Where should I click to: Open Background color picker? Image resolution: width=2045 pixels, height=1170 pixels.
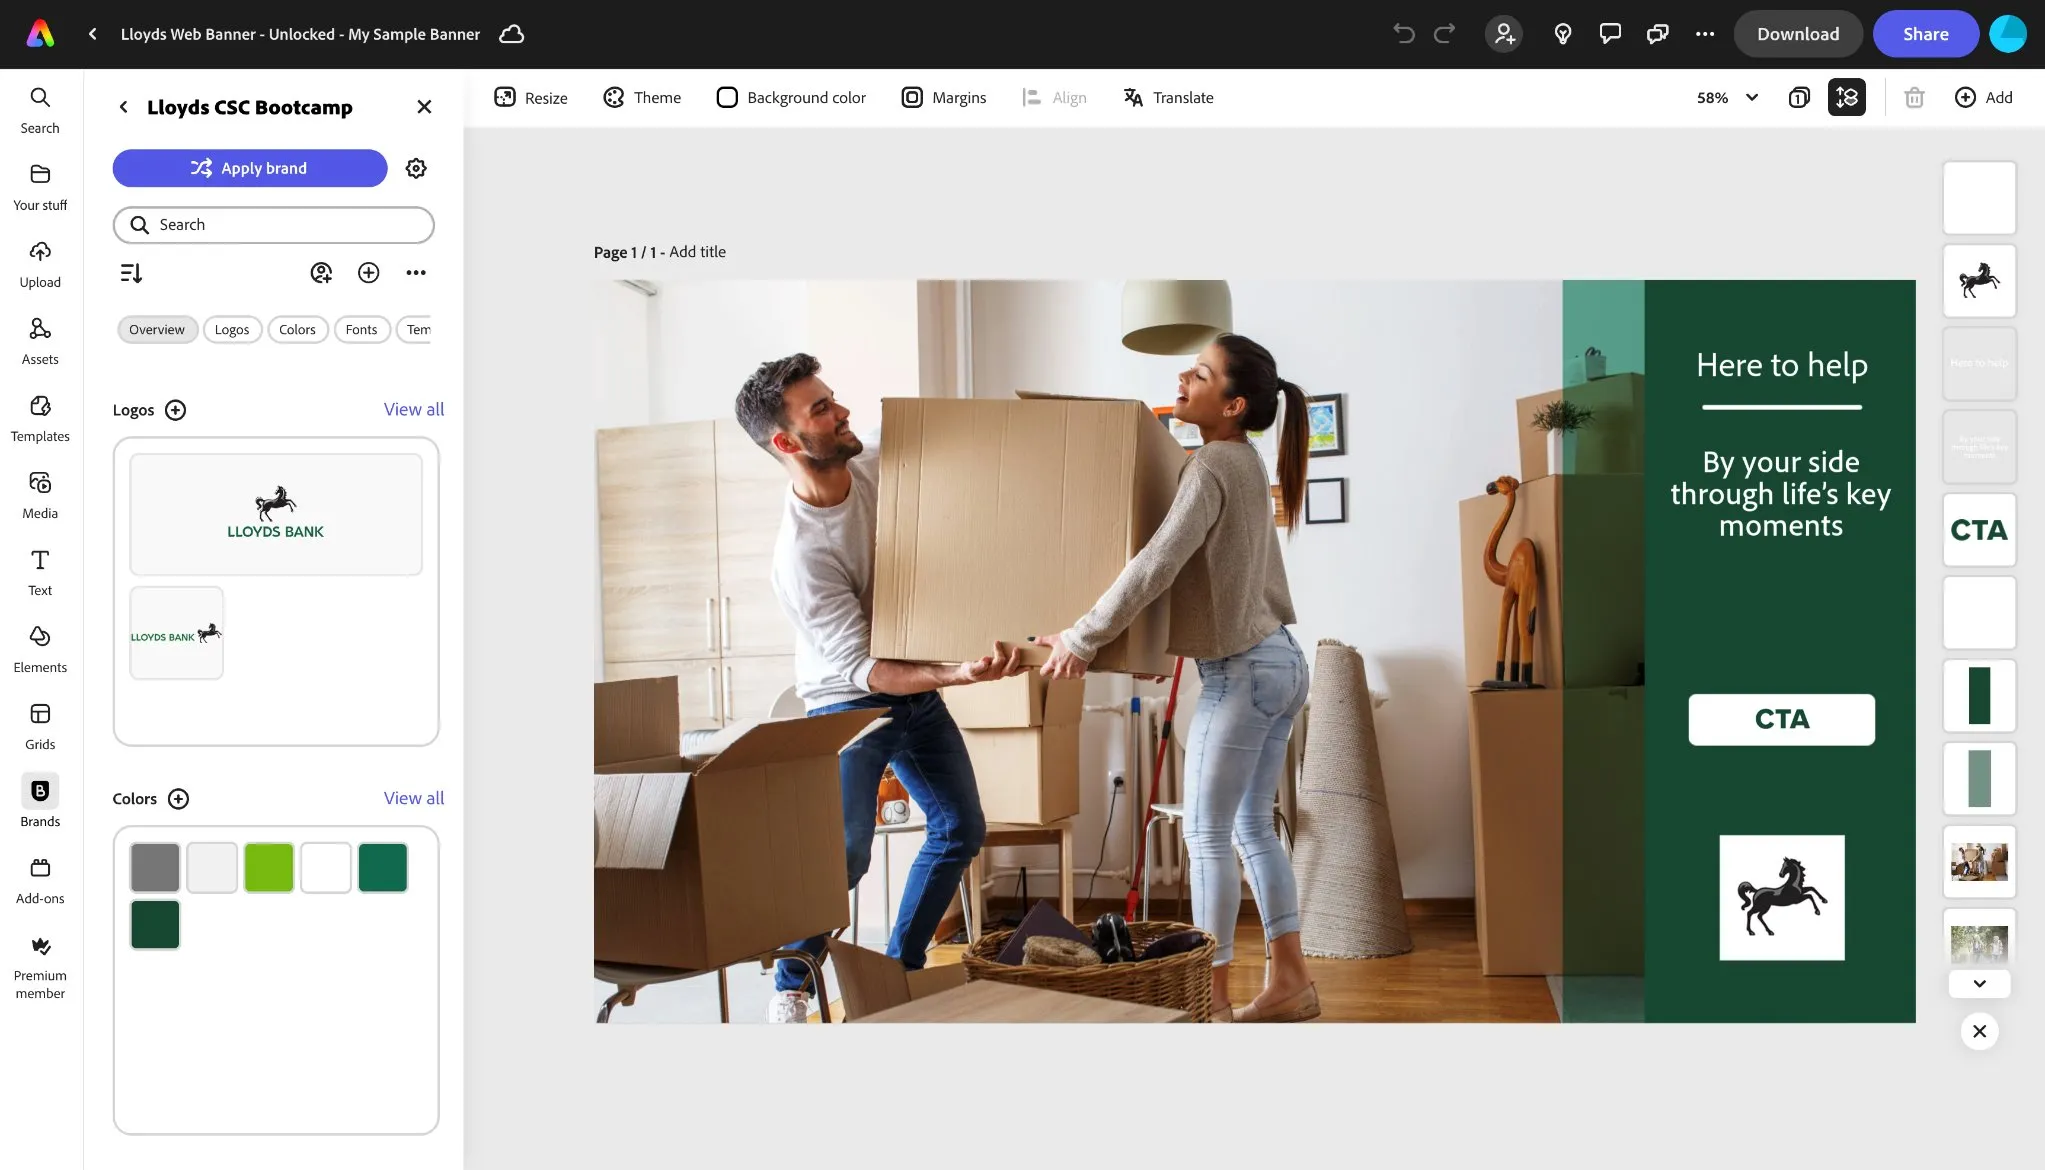(x=791, y=97)
